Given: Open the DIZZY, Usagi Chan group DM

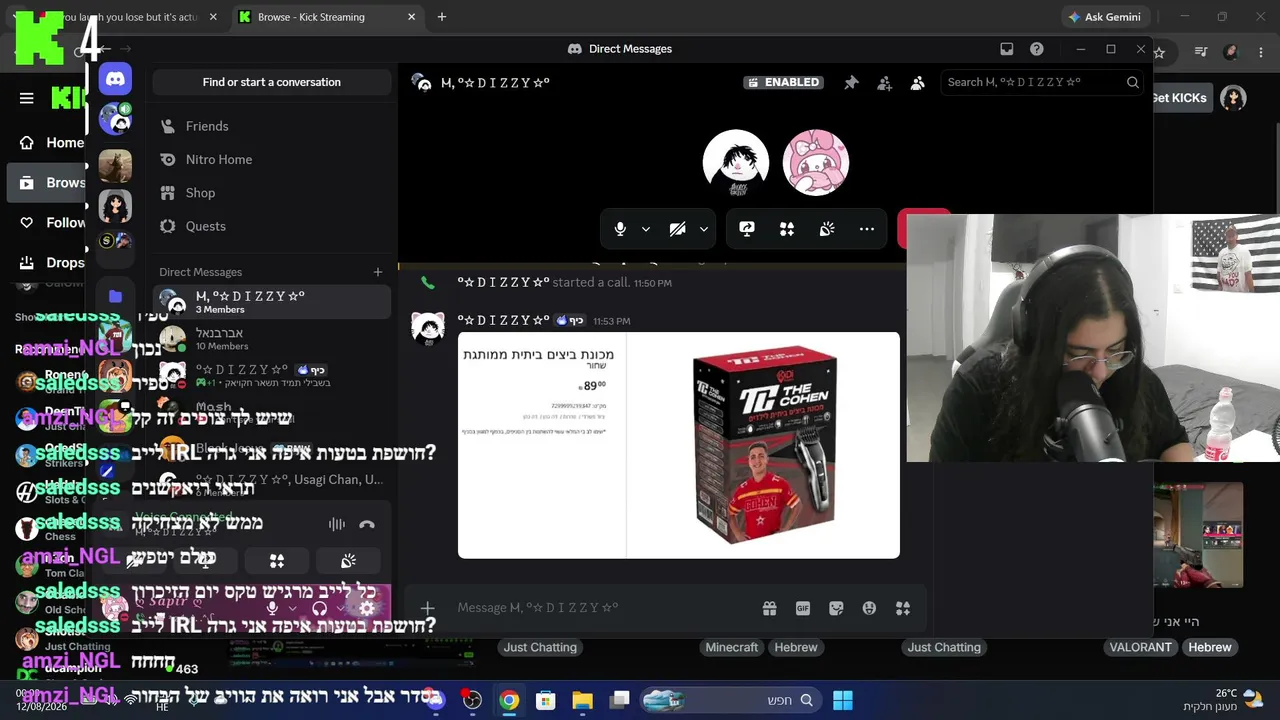Looking at the screenshot, I should [272, 484].
